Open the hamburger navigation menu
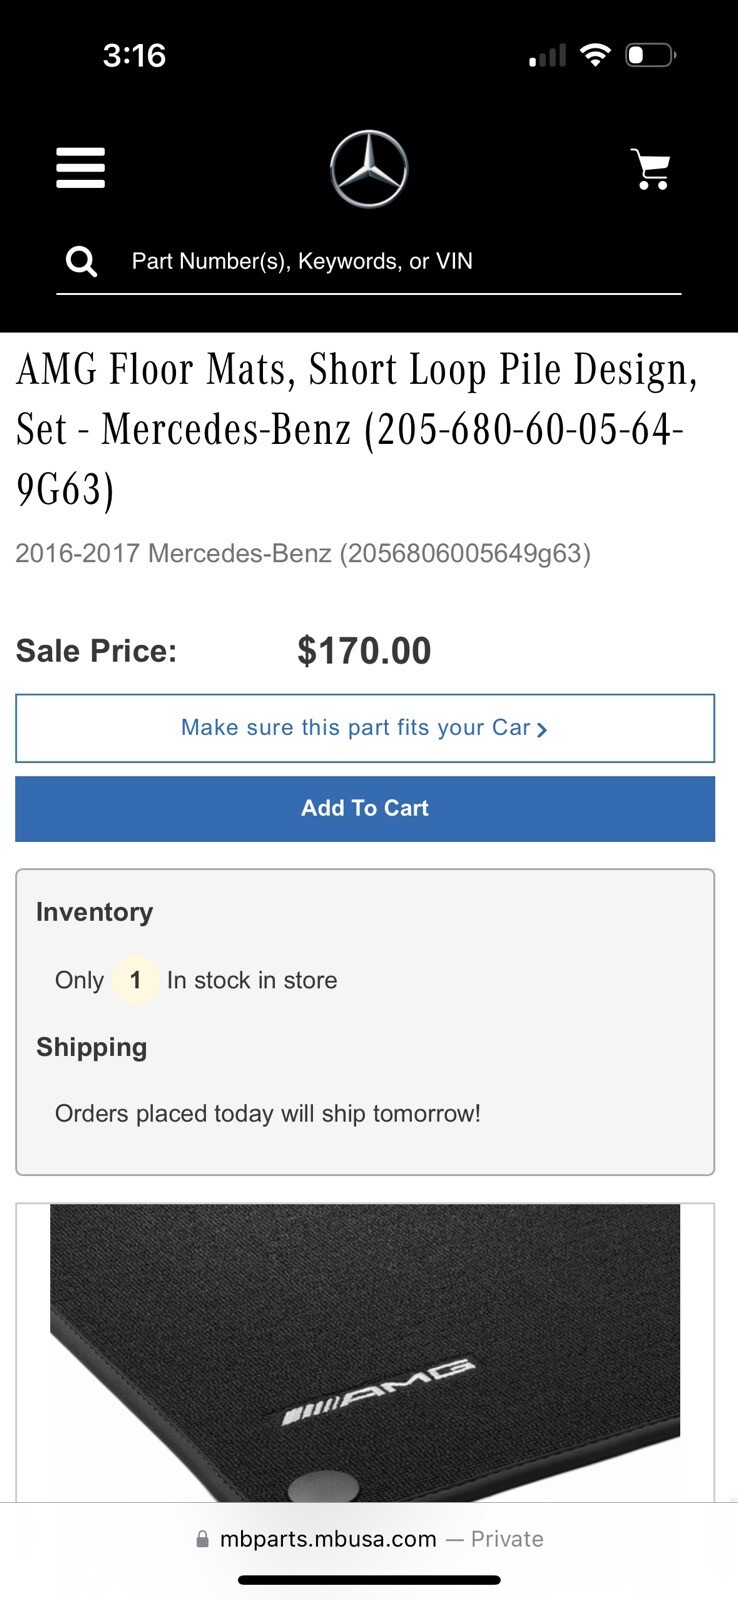 coord(80,168)
